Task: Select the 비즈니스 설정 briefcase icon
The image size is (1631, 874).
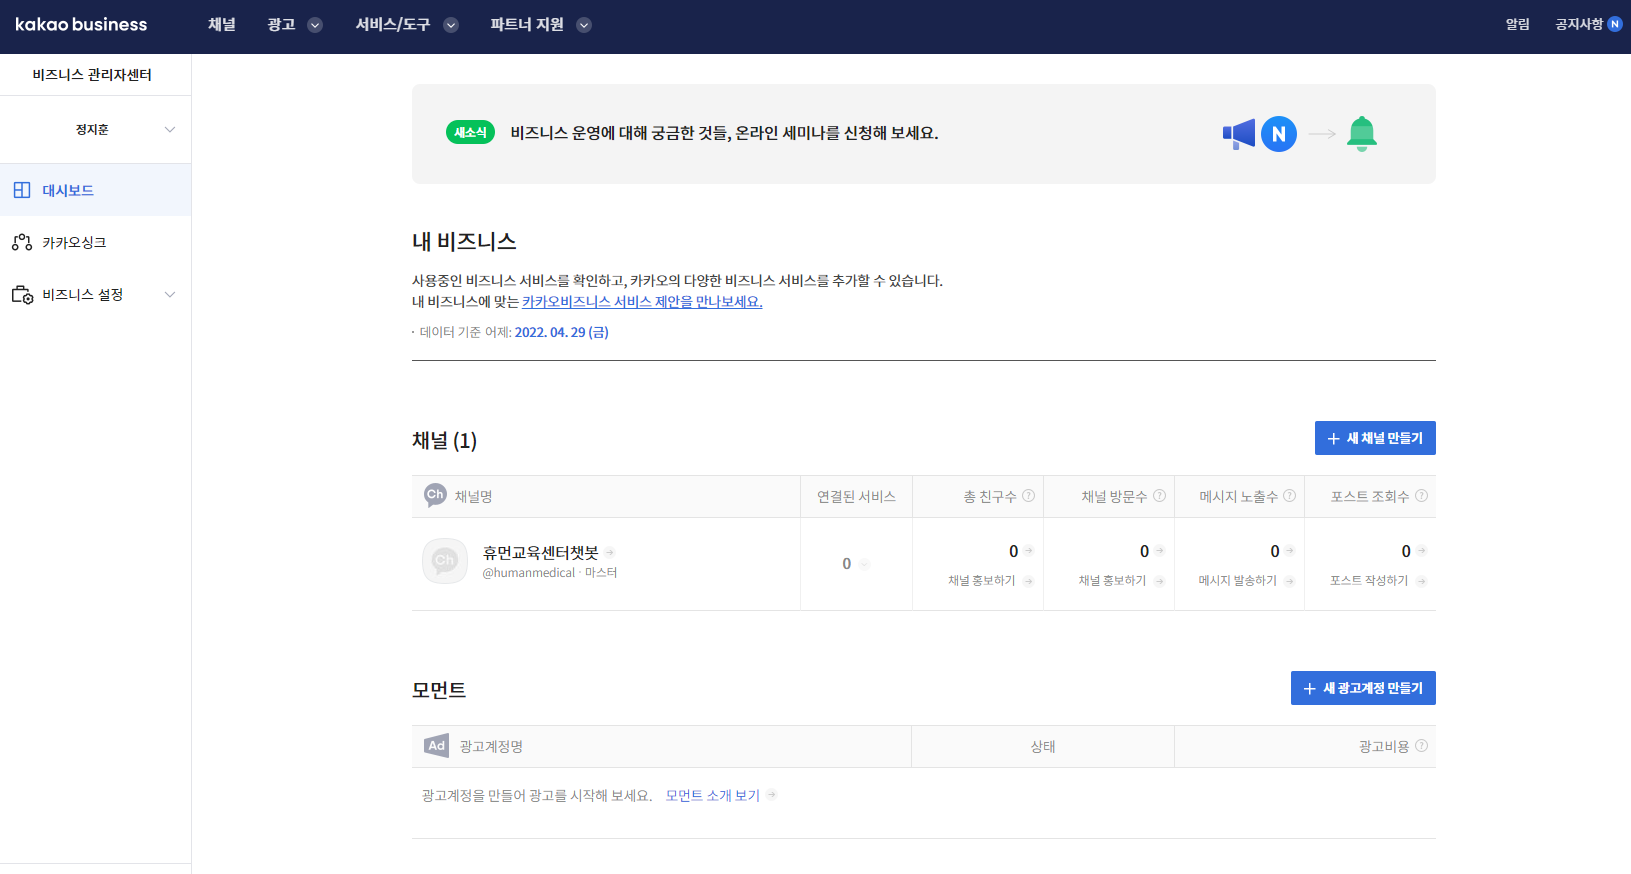Action: (x=22, y=294)
